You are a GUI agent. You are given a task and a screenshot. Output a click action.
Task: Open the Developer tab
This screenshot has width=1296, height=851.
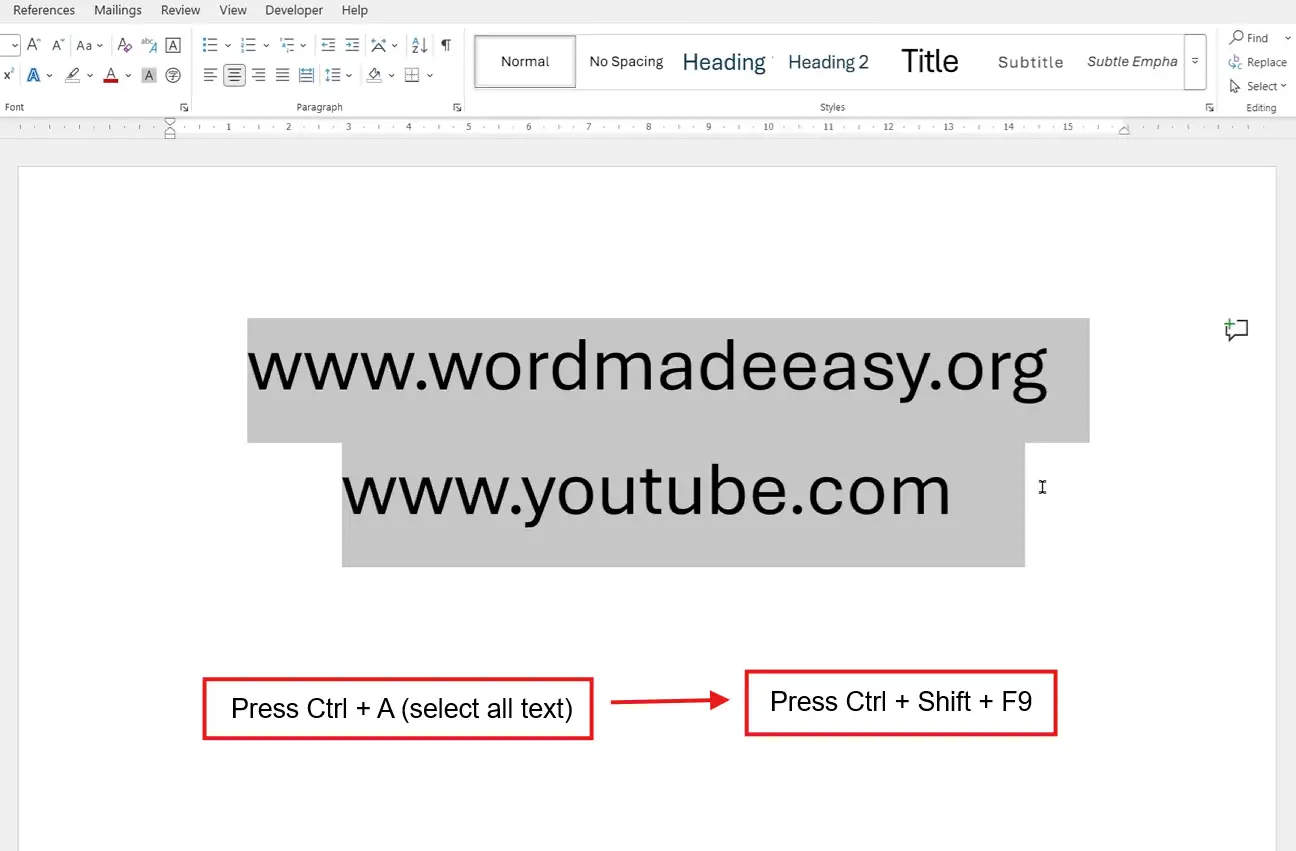tap(294, 10)
